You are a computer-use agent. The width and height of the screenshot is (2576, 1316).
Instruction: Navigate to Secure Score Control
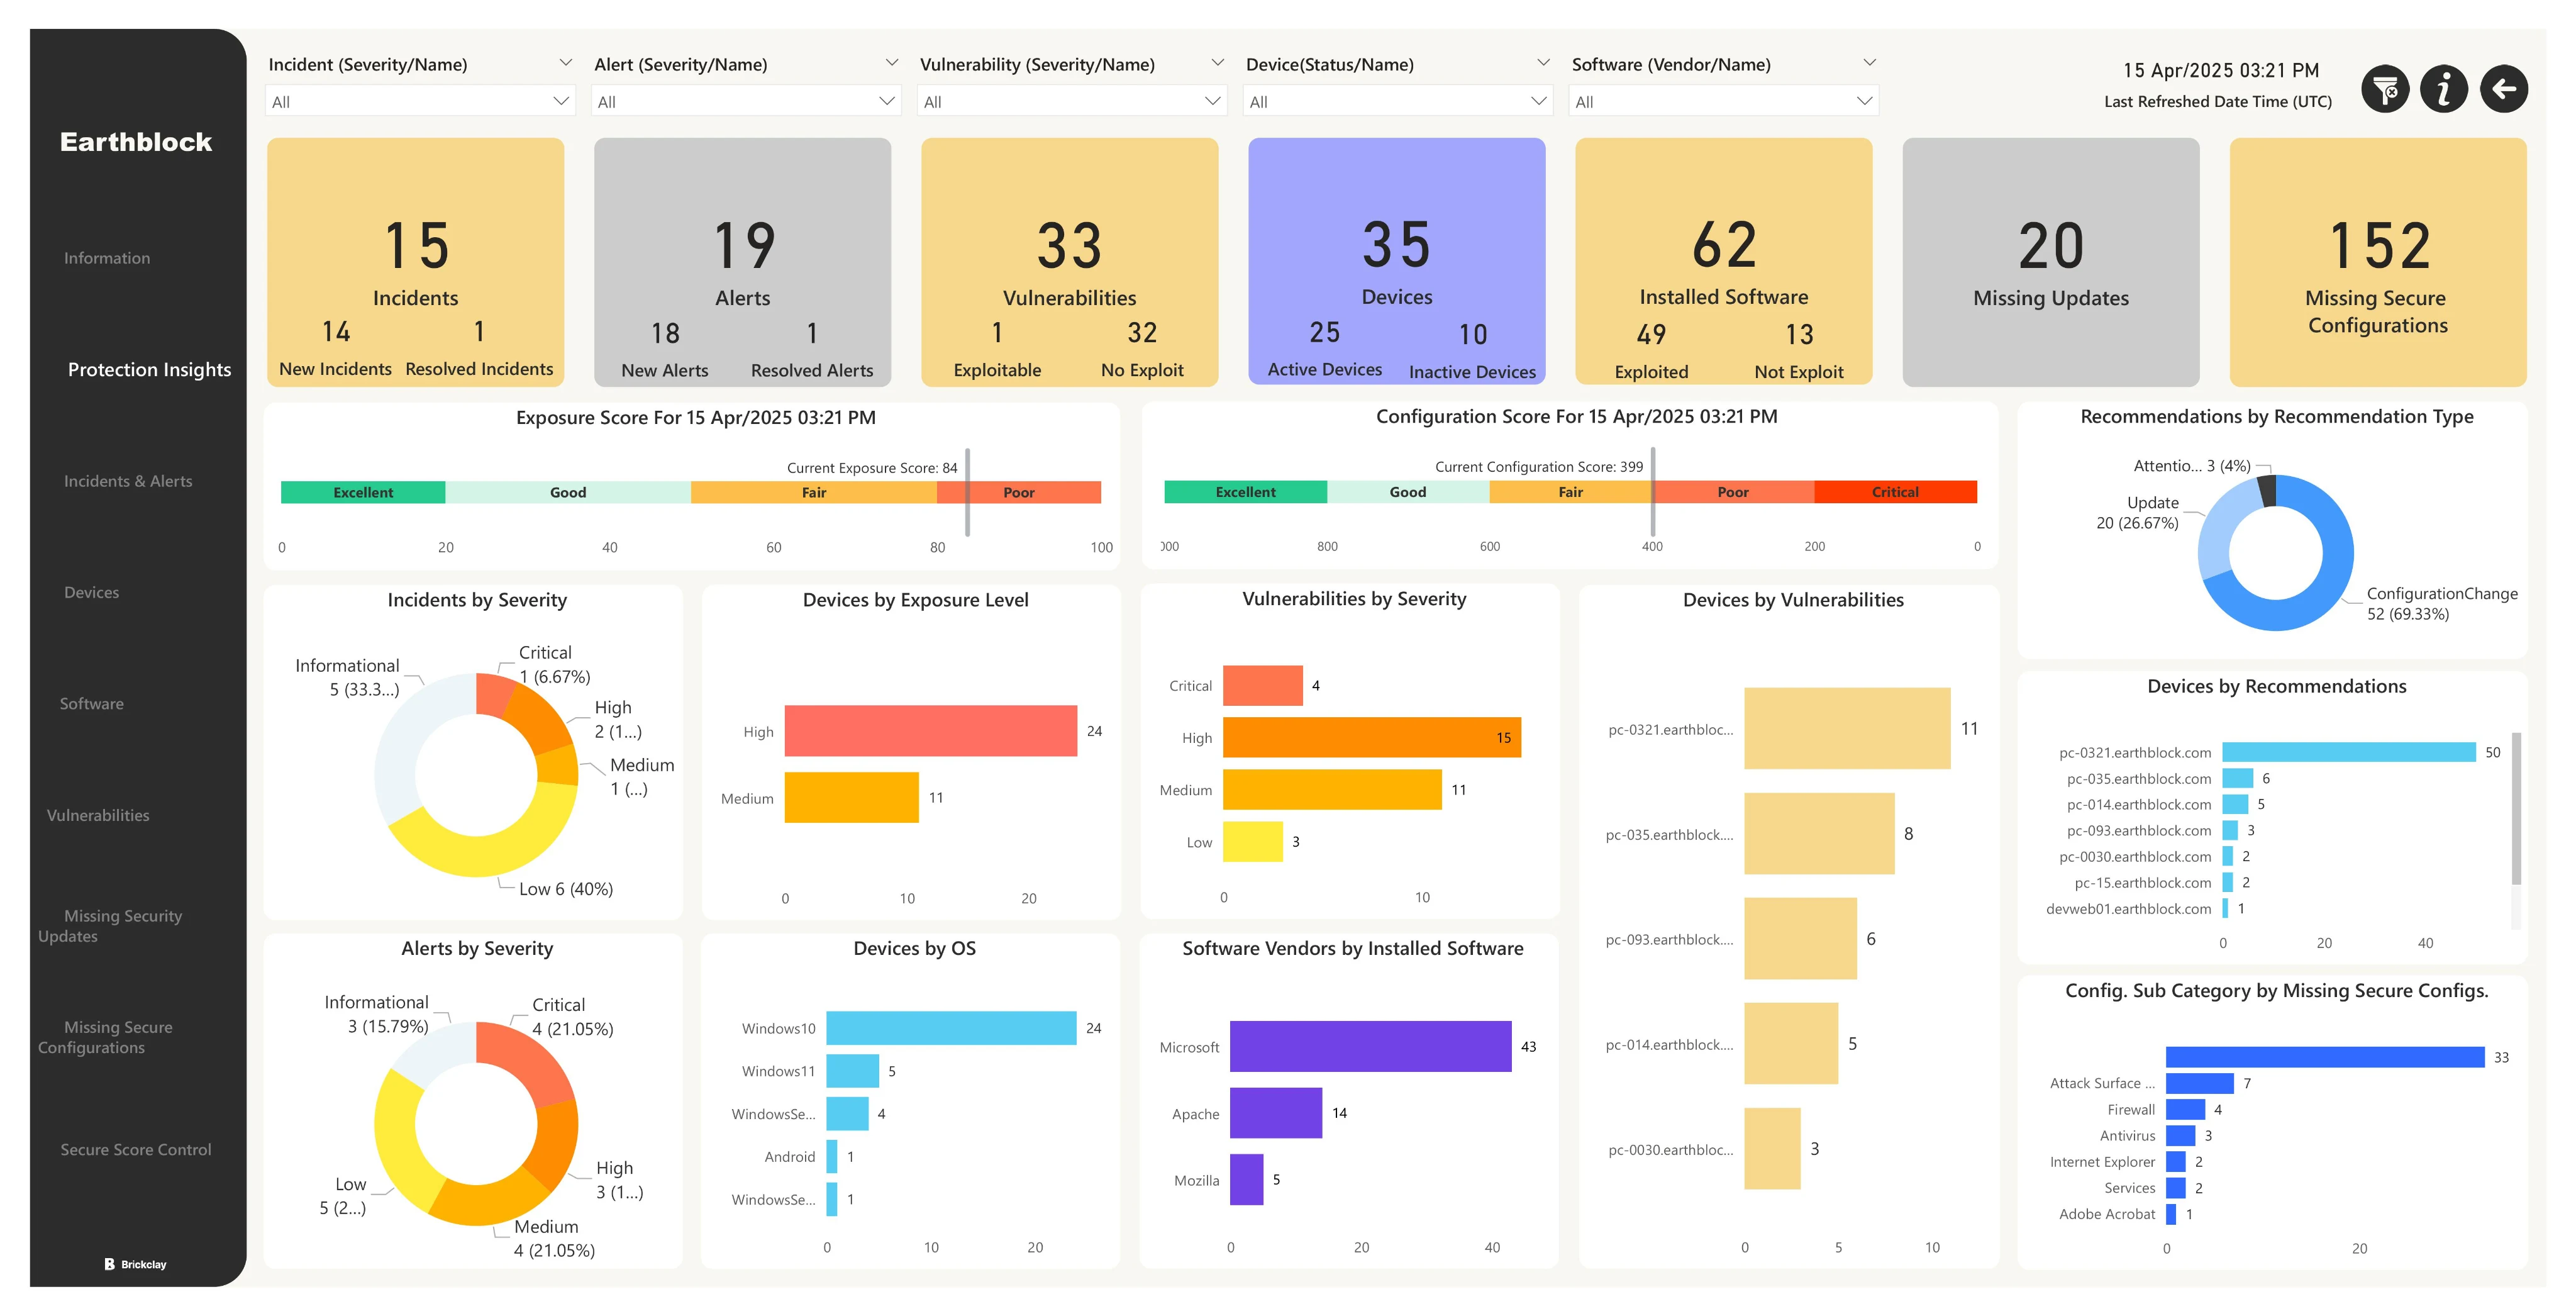(x=136, y=1149)
